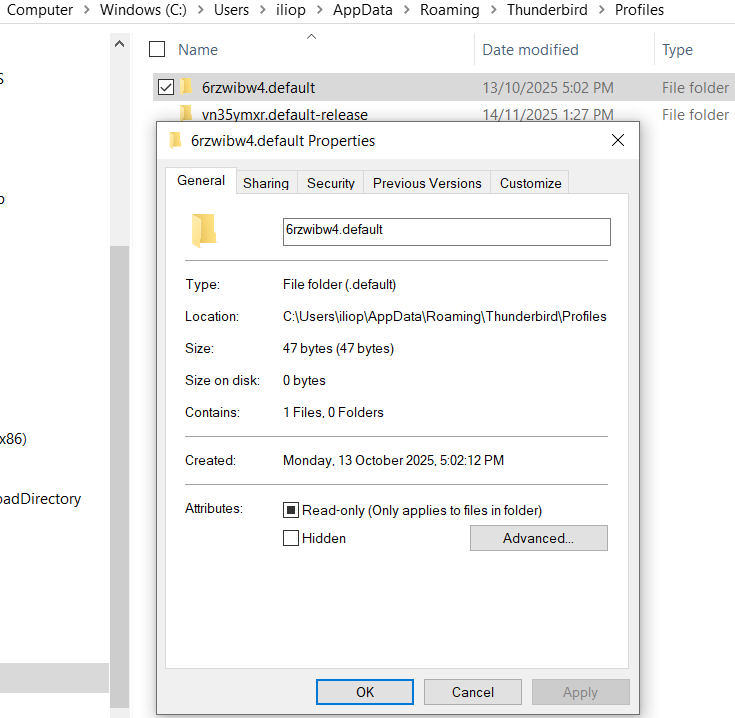Click the Created date value
The width and height of the screenshot is (735, 718).
pyautogui.click(x=393, y=460)
